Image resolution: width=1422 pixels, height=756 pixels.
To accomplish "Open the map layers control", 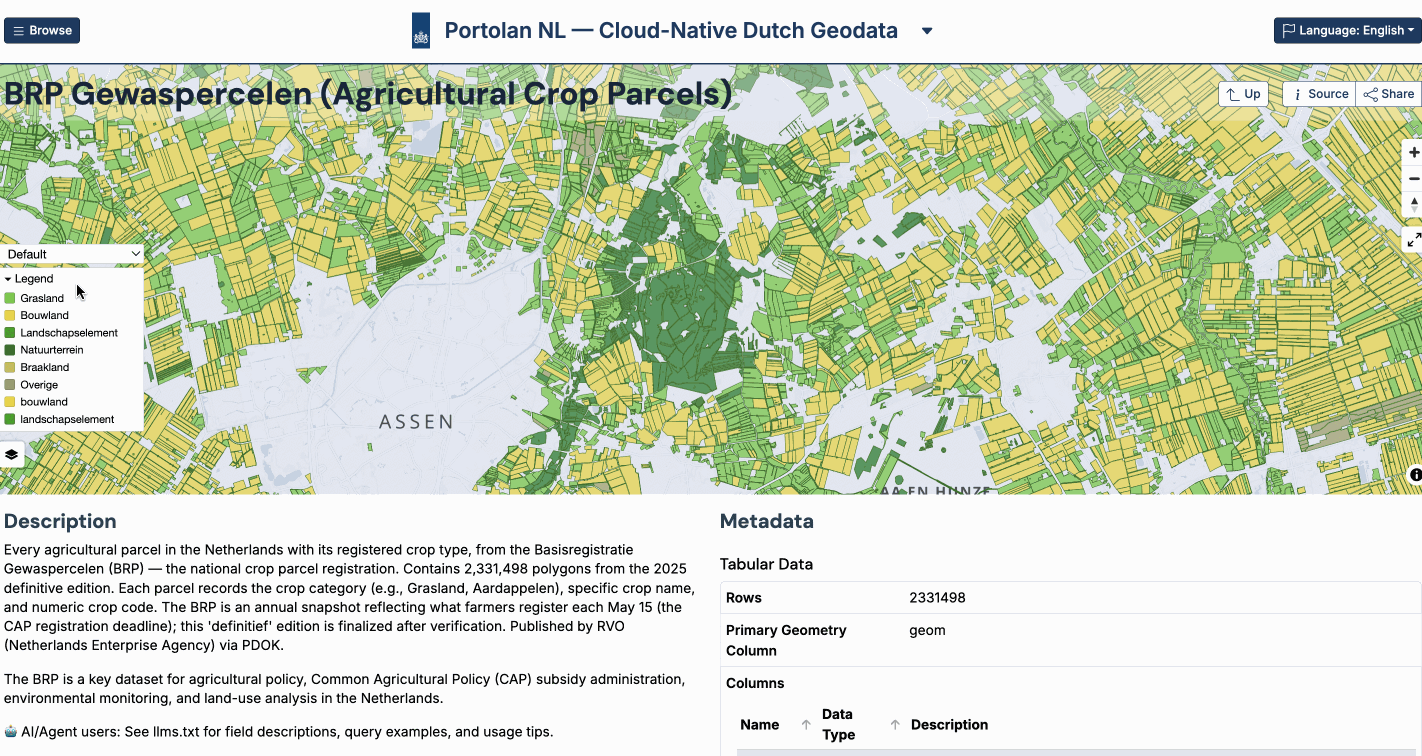I will [x=12, y=454].
